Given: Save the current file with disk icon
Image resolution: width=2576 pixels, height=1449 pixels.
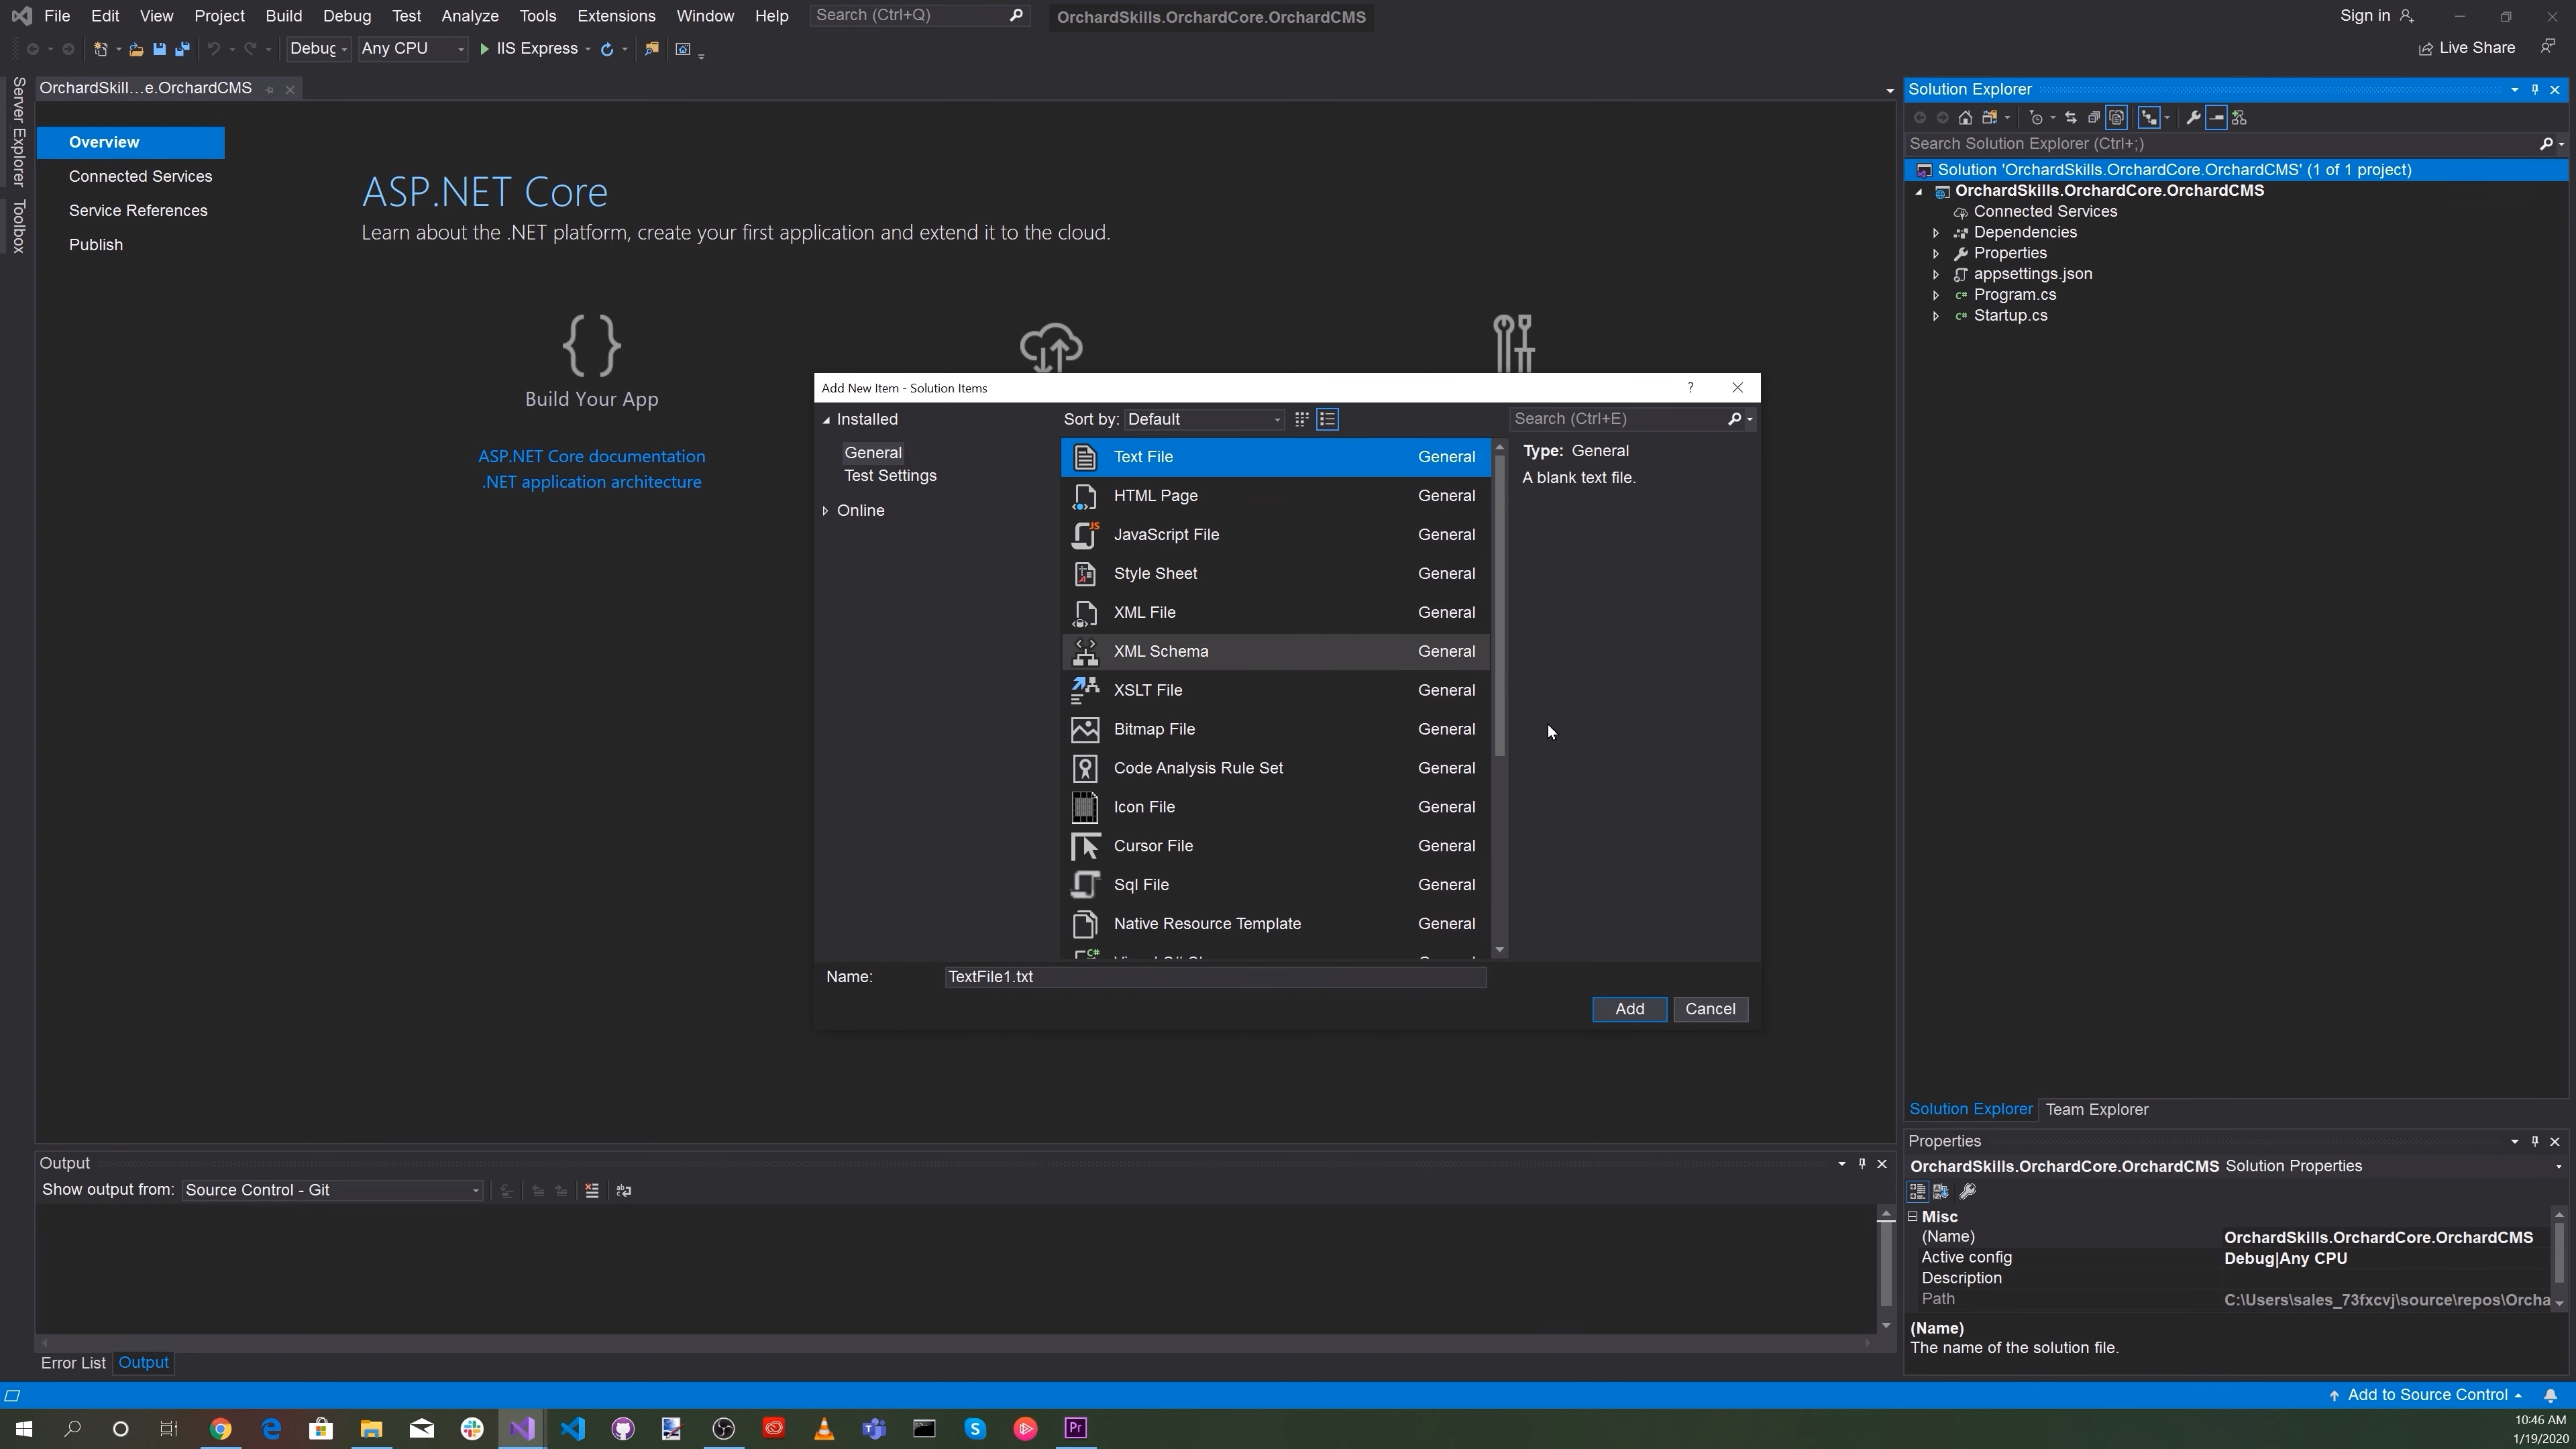Looking at the screenshot, I should tap(159, 49).
